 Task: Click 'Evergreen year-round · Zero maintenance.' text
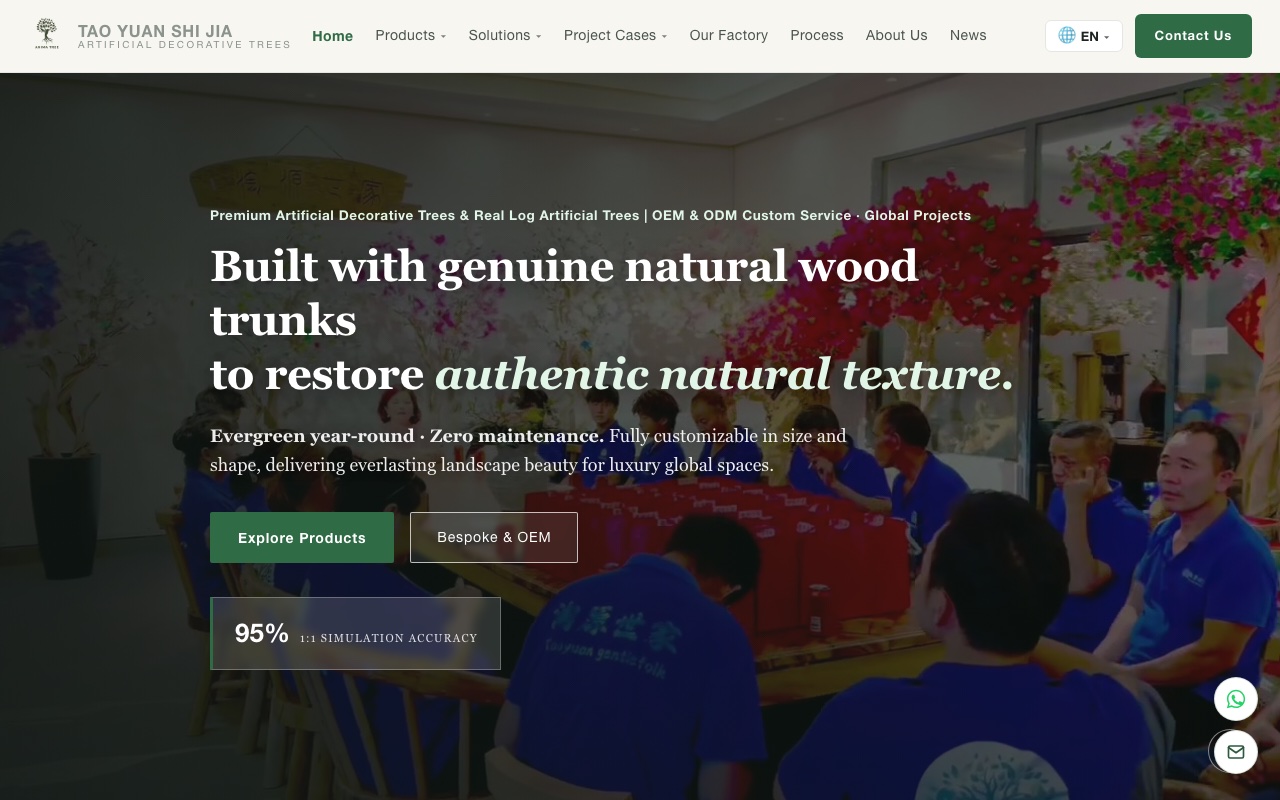(x=407, y=436)
